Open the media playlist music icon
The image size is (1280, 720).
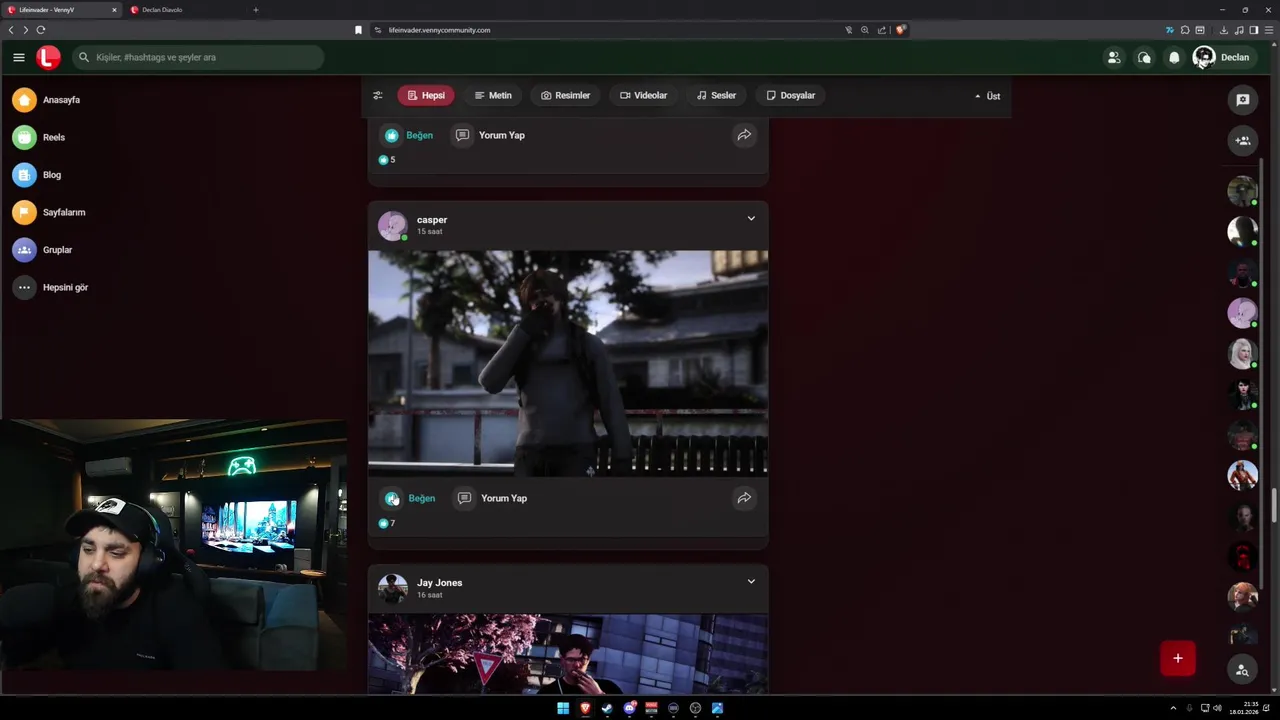(1238, 30)
